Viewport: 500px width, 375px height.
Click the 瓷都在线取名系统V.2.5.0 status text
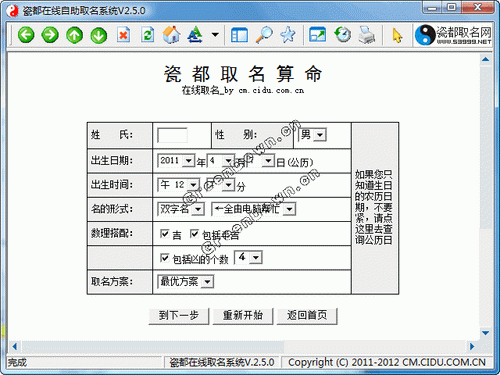pos(222,362)
